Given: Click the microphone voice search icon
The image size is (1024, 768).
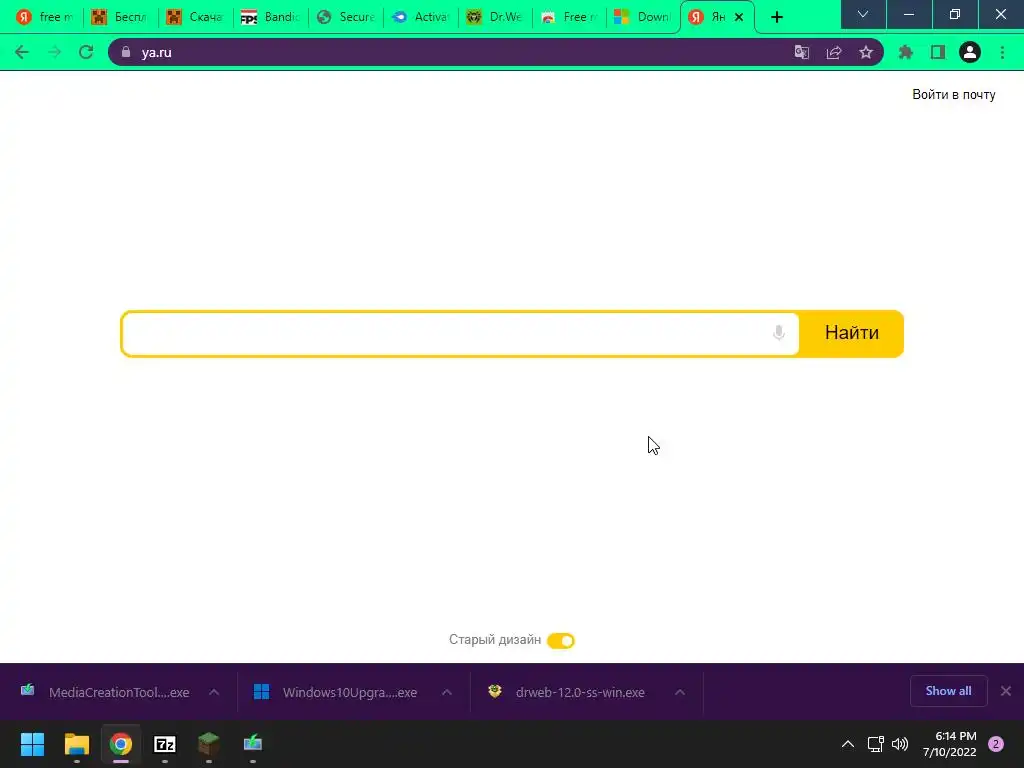Looking at the screenshot, I should [x=778, y=333].
